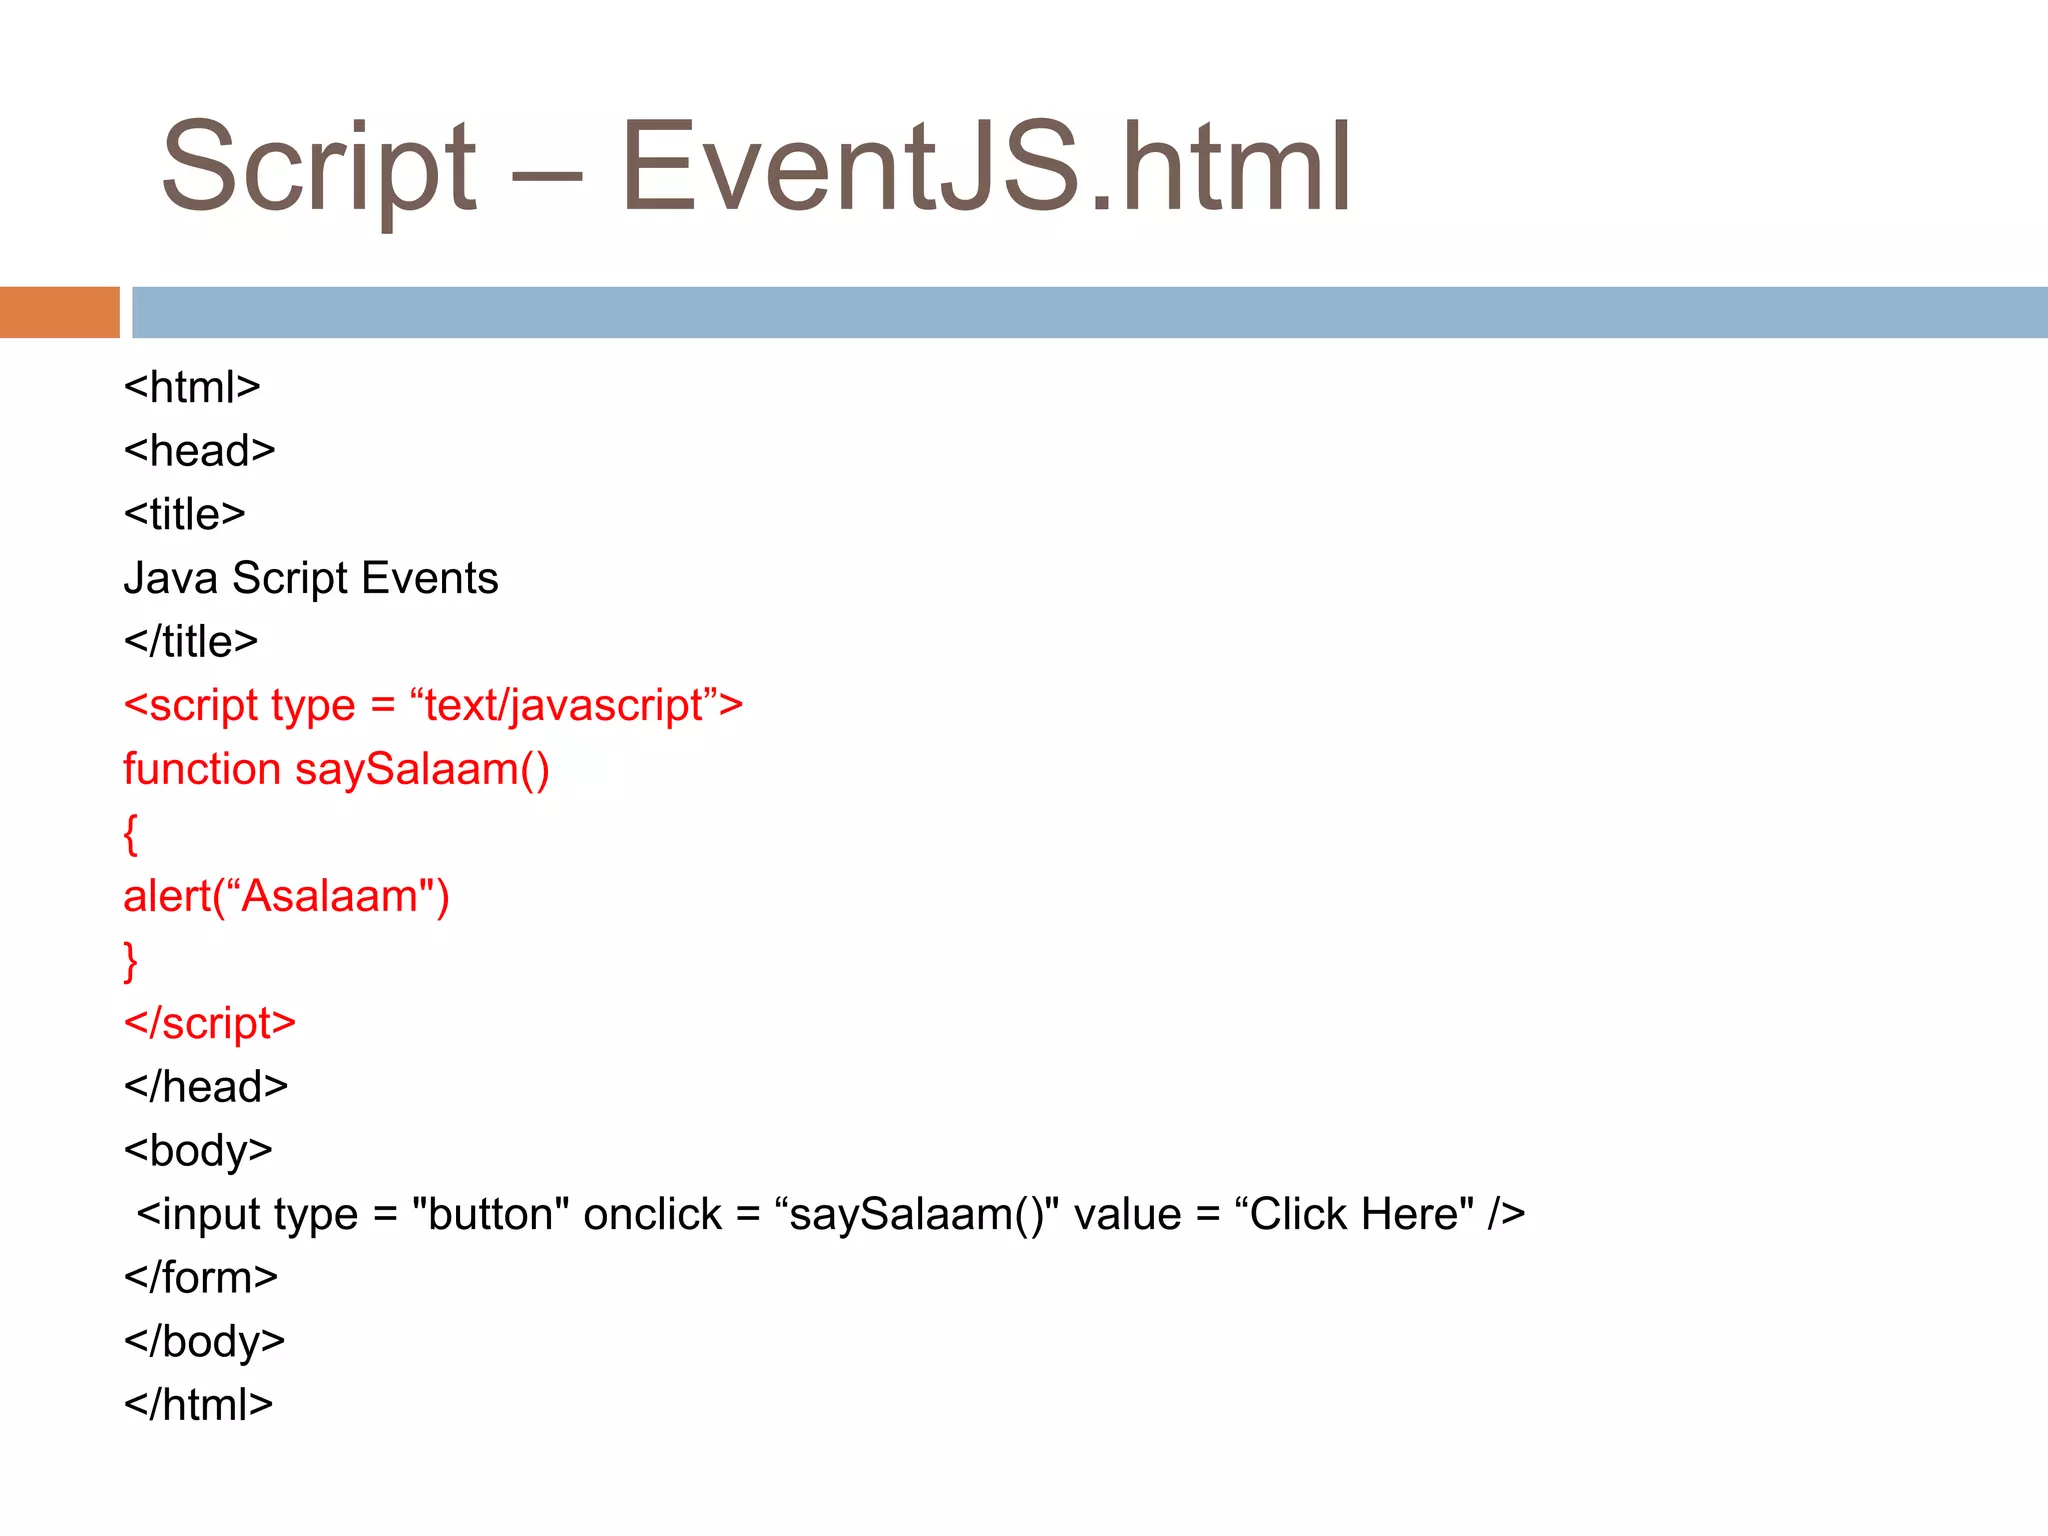Click the red closing curly brace
This screenshot has height=1536, width=2048.
pos(130,960)
